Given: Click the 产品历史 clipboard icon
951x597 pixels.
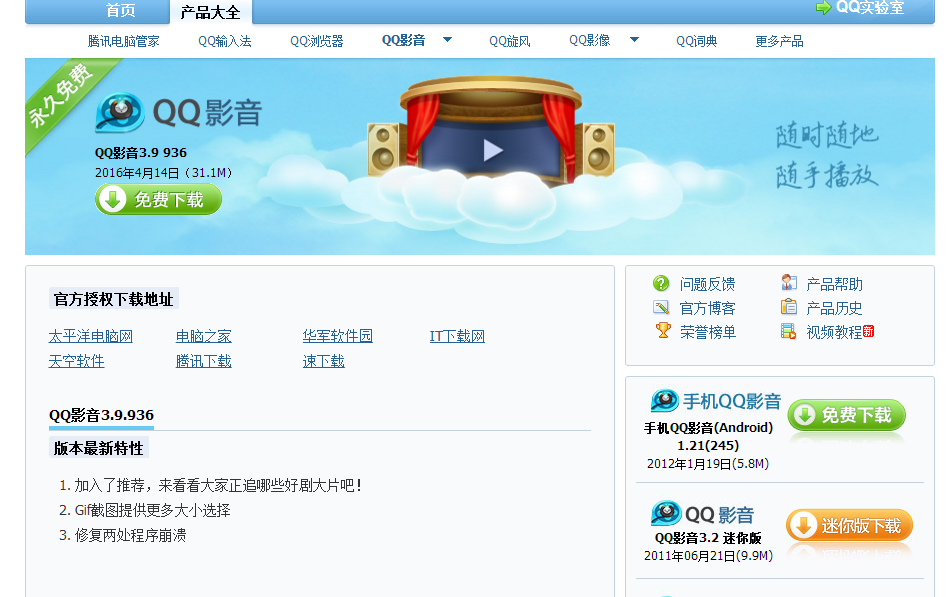Looking at the screenshot, I should click(x=789, y=308).
